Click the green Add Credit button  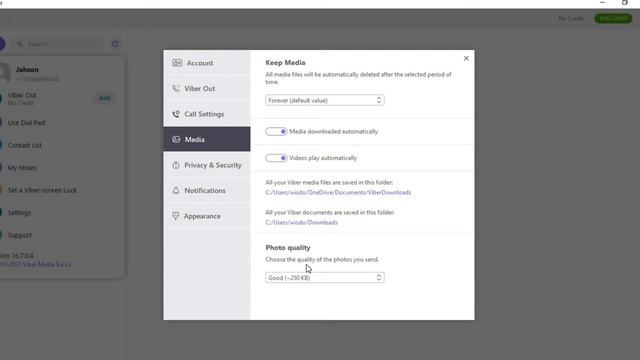pos(613,18)
